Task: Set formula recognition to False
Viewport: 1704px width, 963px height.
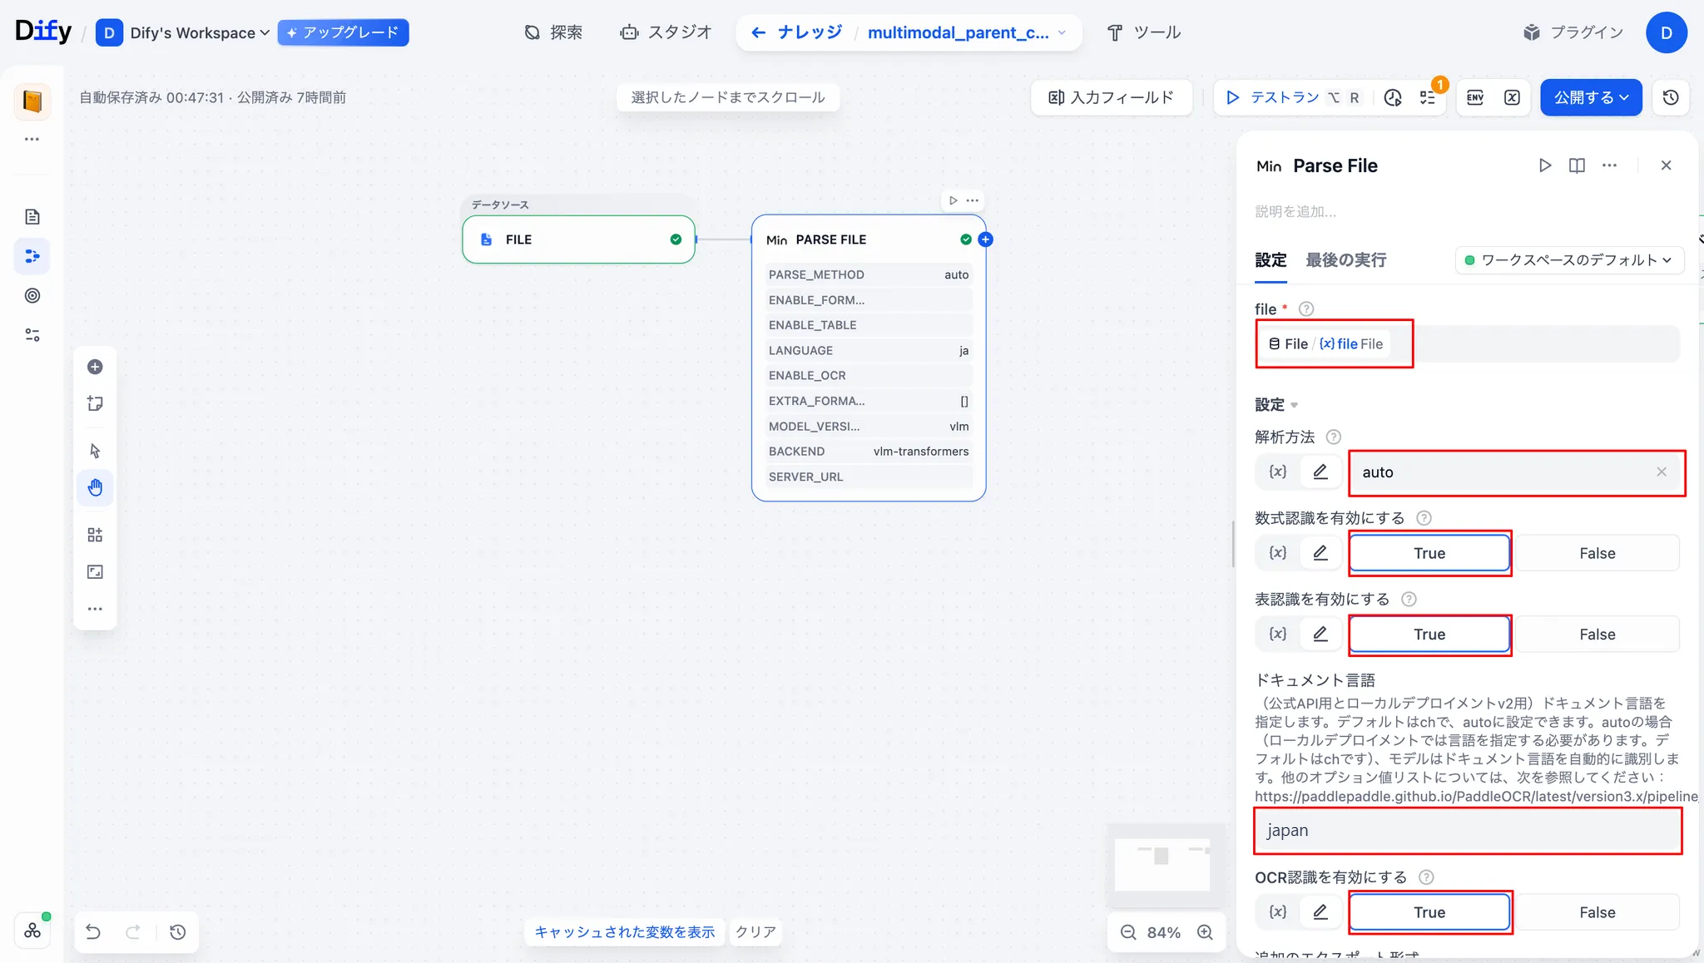Action: pos(1596,553)
